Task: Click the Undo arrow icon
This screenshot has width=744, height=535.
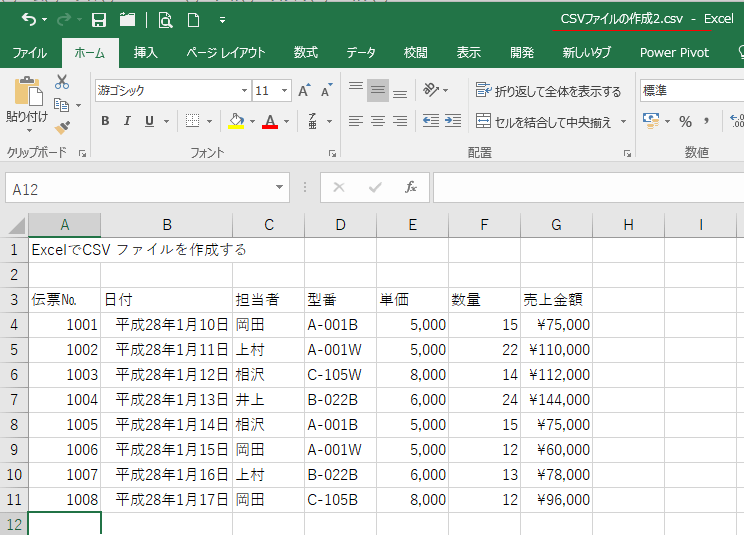Action: pos(28,20)
